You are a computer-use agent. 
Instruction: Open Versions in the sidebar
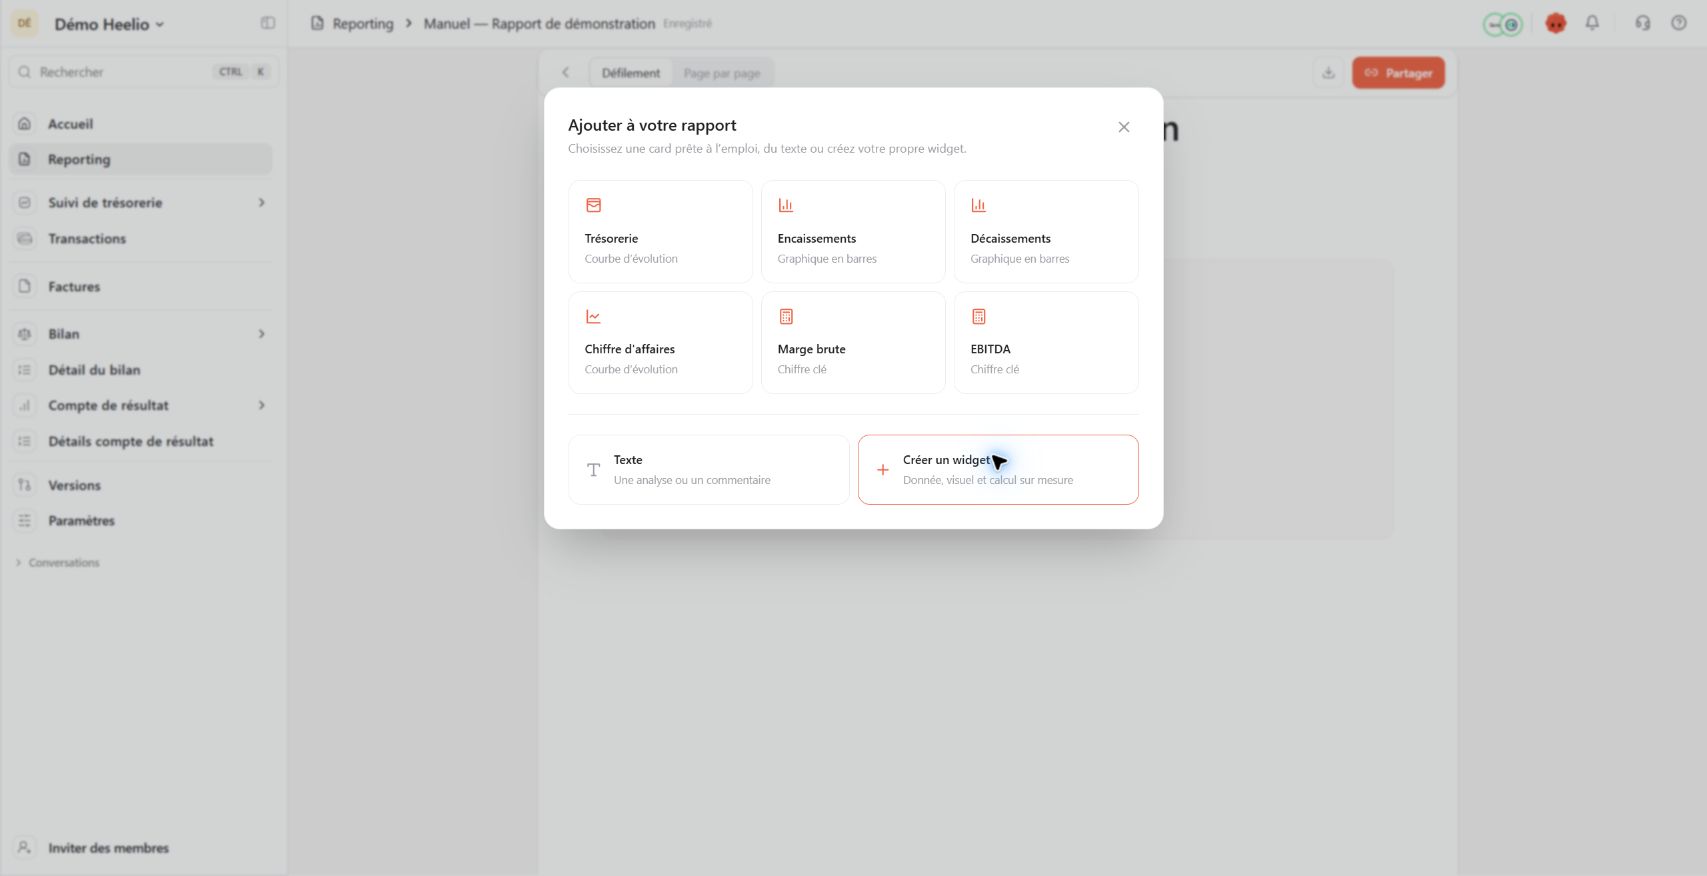[x=140, y=485]
